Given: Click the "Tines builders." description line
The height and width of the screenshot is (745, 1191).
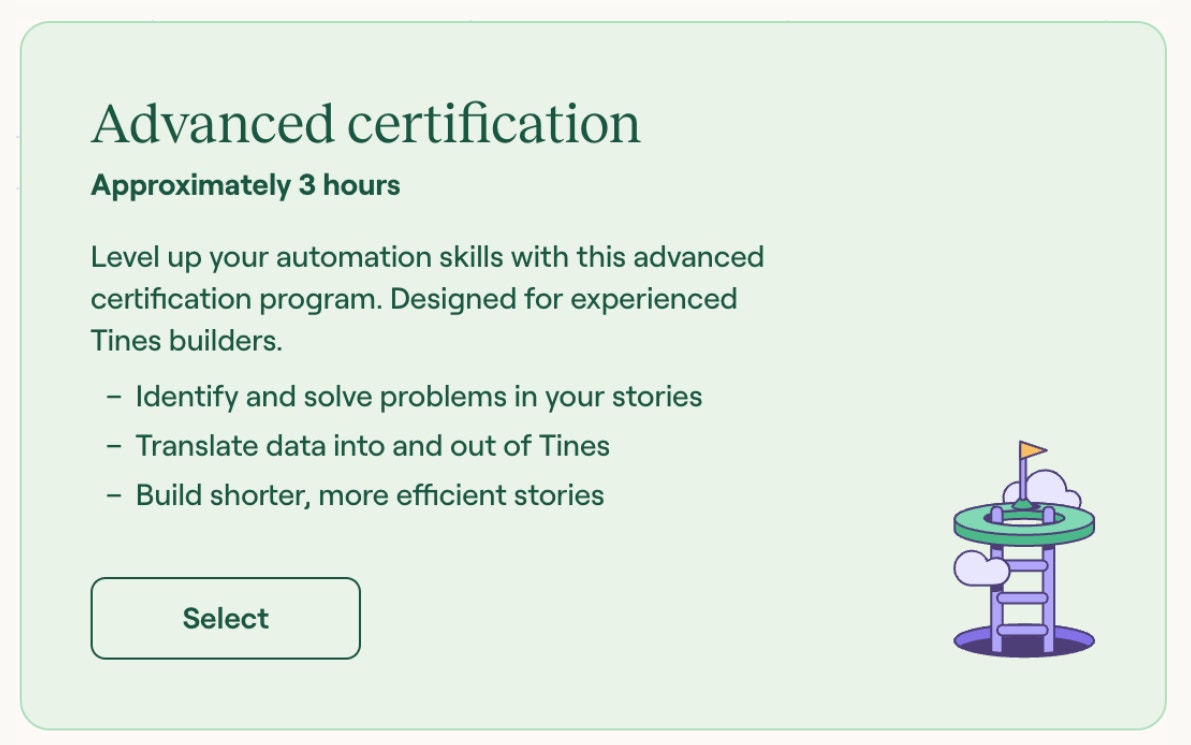Looking at the screenshot, I should (186, 341).
